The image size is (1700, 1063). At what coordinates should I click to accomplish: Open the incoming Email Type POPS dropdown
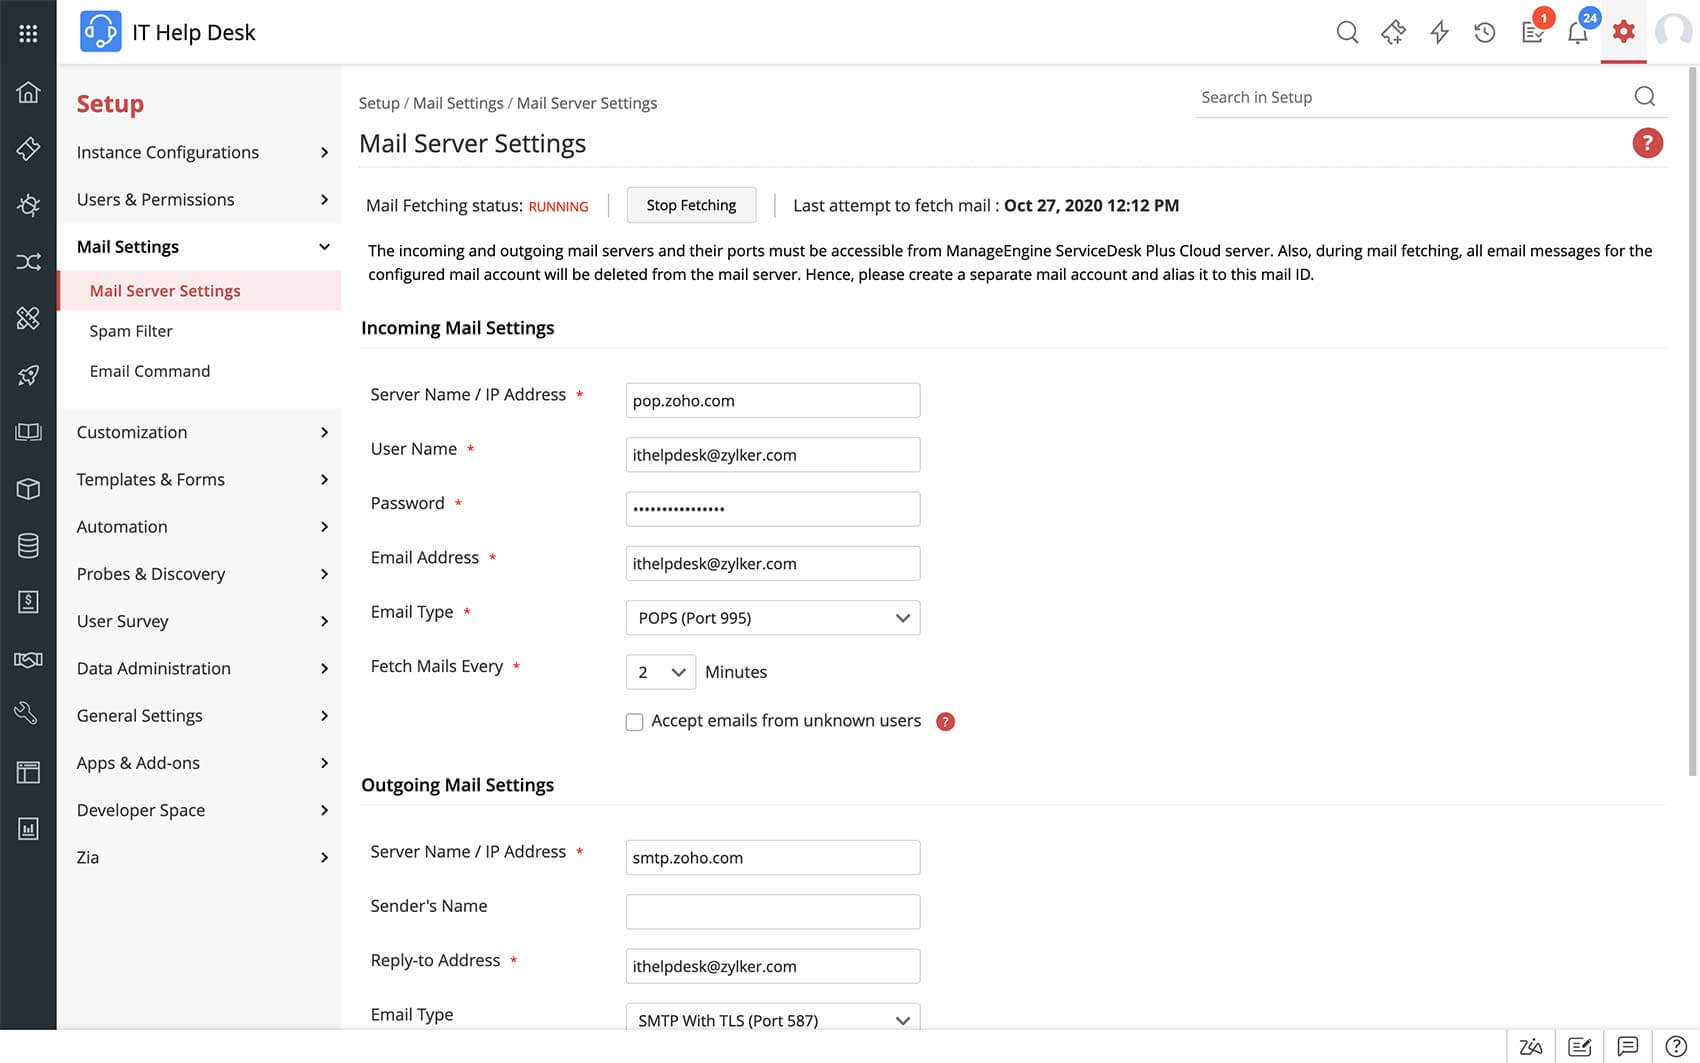772,618
